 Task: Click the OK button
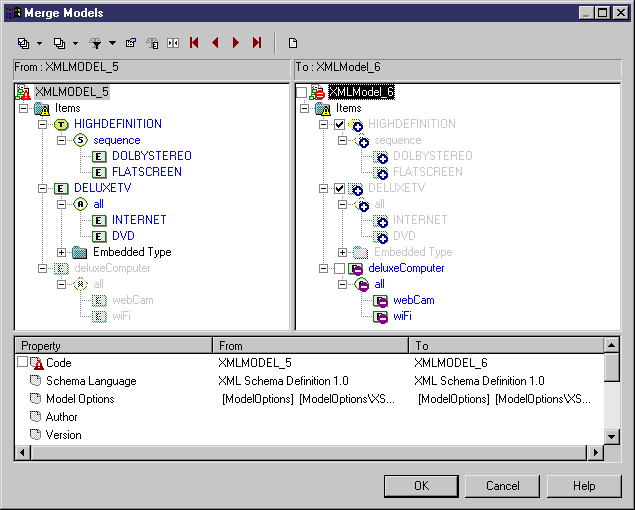421,486
